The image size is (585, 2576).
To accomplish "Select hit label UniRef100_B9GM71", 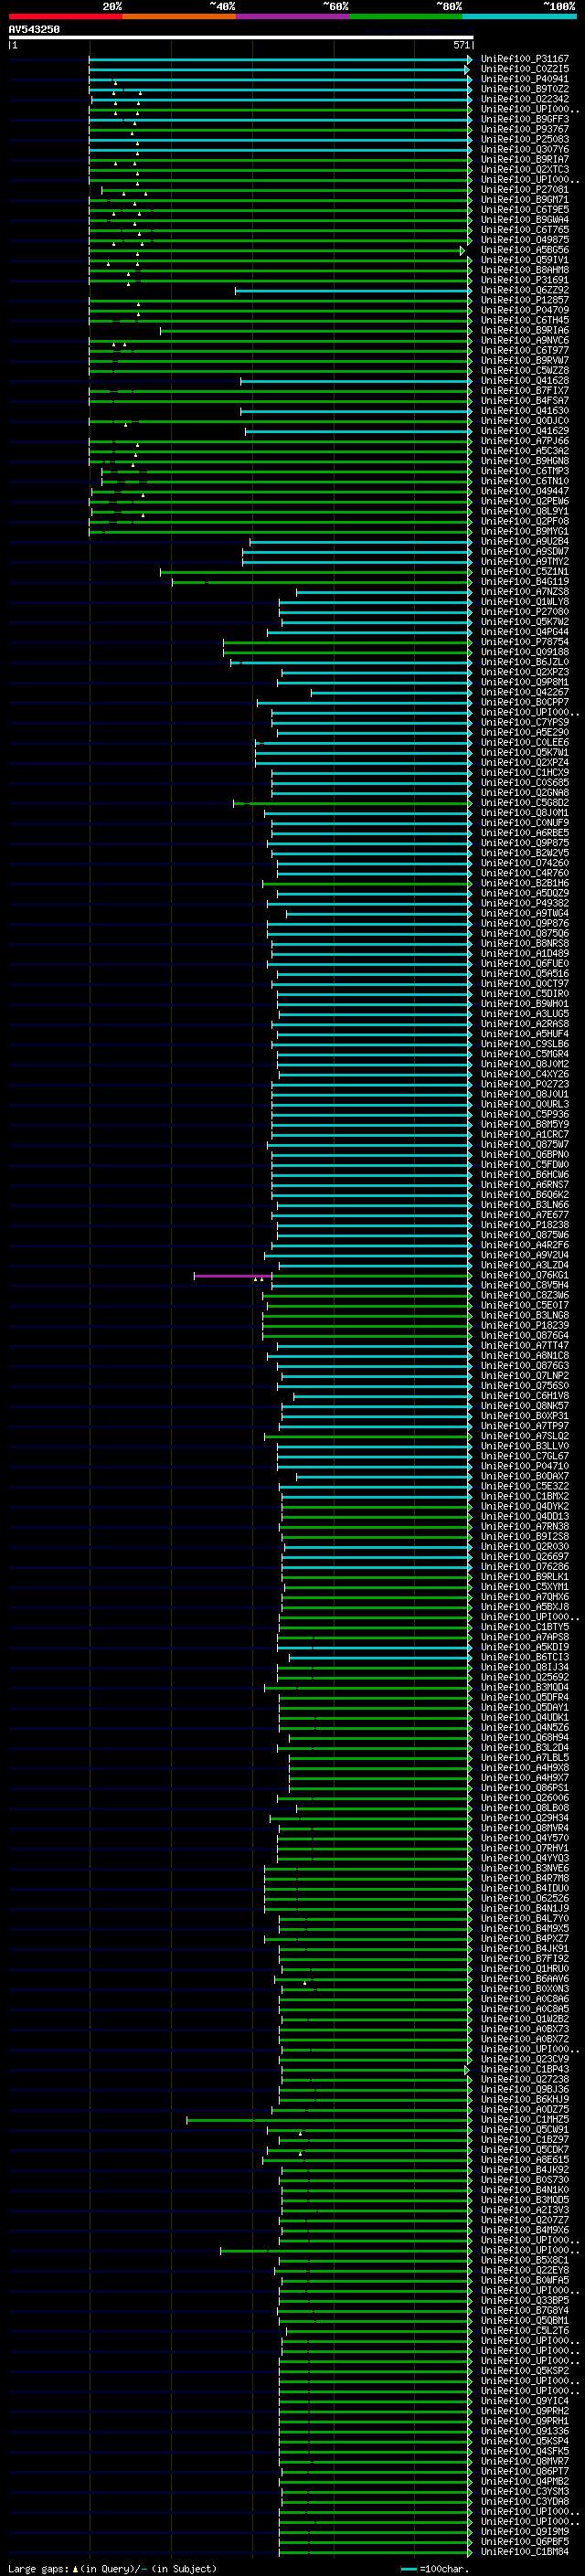I will tap(524, 200).
